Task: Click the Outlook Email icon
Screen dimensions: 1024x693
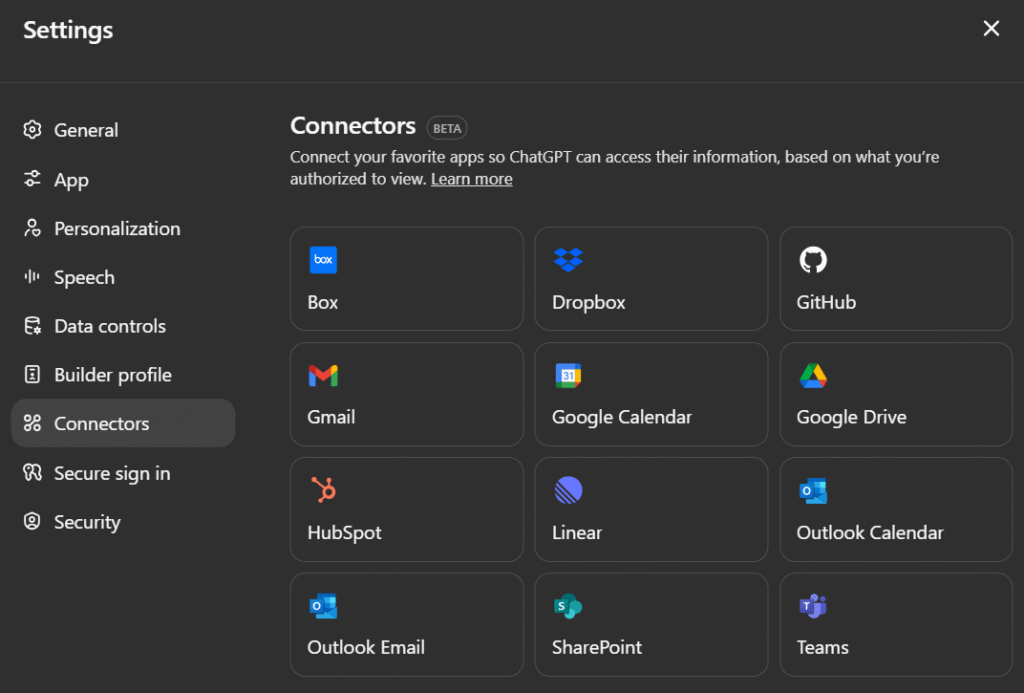Action: pos(323,606)
